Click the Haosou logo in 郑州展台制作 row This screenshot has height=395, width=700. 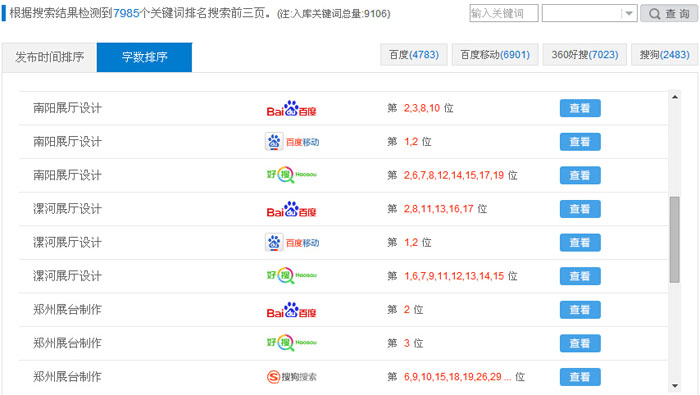(x=292, y=343)
